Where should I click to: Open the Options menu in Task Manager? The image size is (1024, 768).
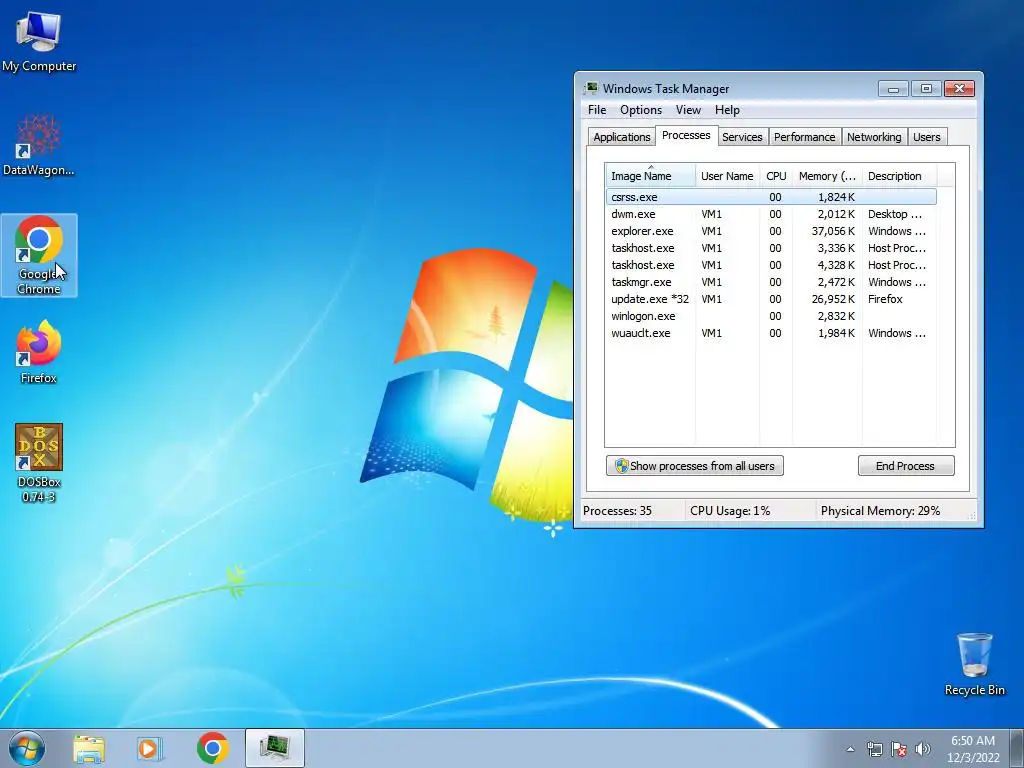click(x=641, y=110)
